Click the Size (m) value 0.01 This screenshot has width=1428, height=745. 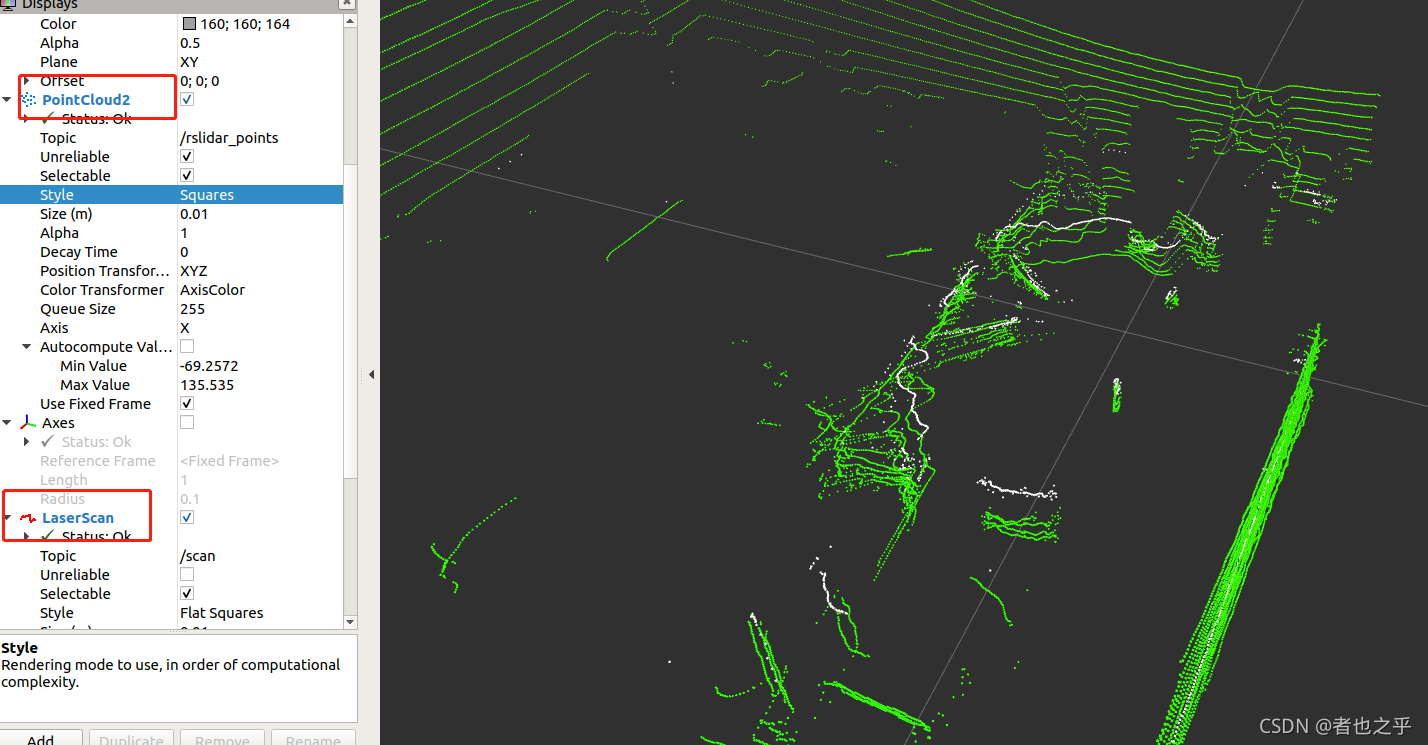pos(195,214)
